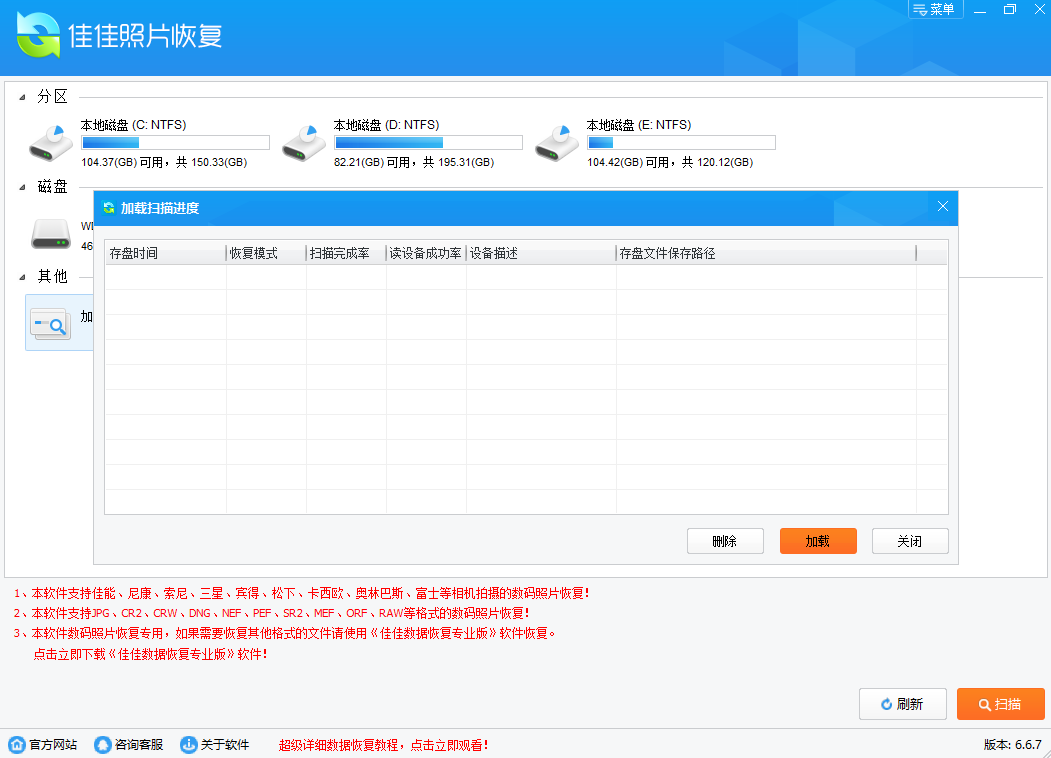
Task: Click the 删除 button in dialog
Action: (x=725, y=541)
